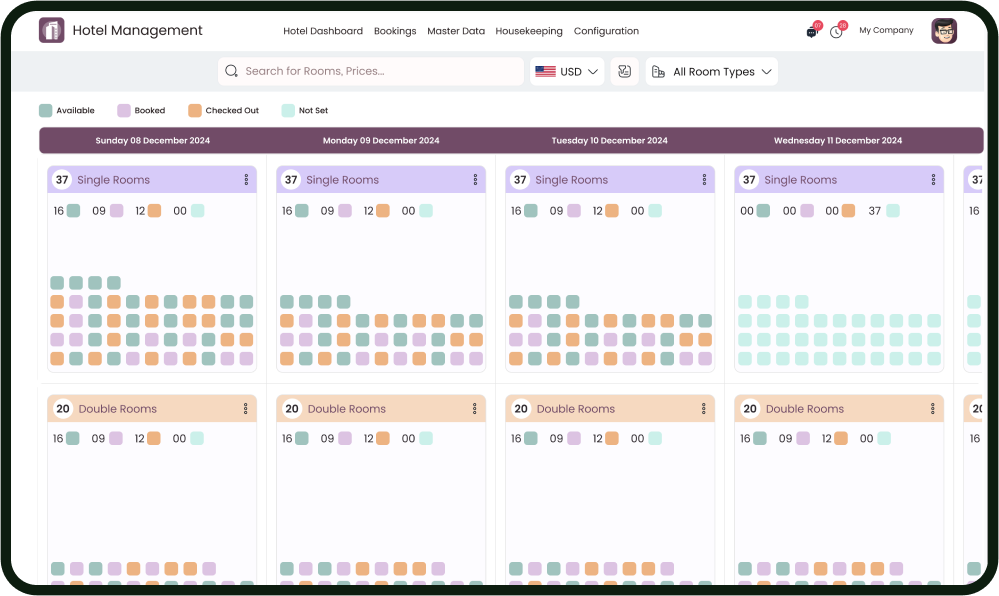Click the search magnifier icon
999x596 pixels.
click(x=232, y=72)
